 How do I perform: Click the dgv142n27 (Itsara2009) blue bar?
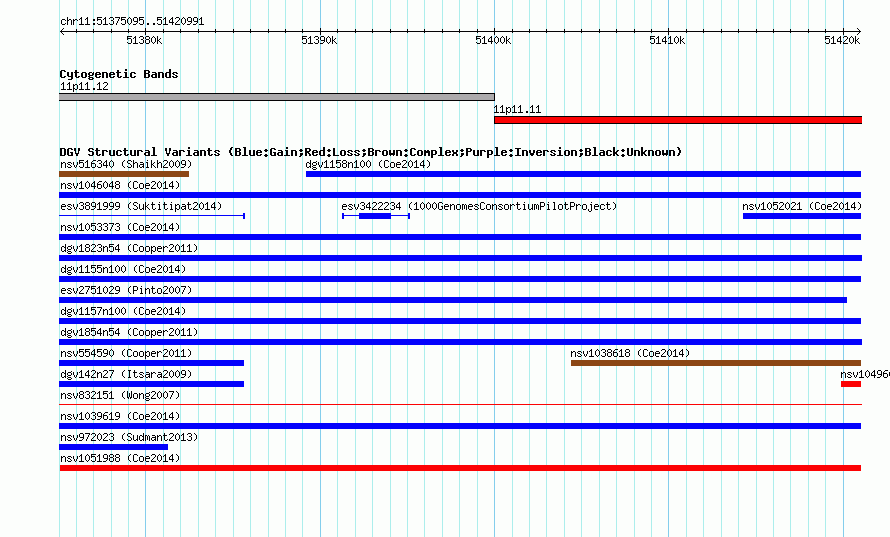click(x=152, y=384)
